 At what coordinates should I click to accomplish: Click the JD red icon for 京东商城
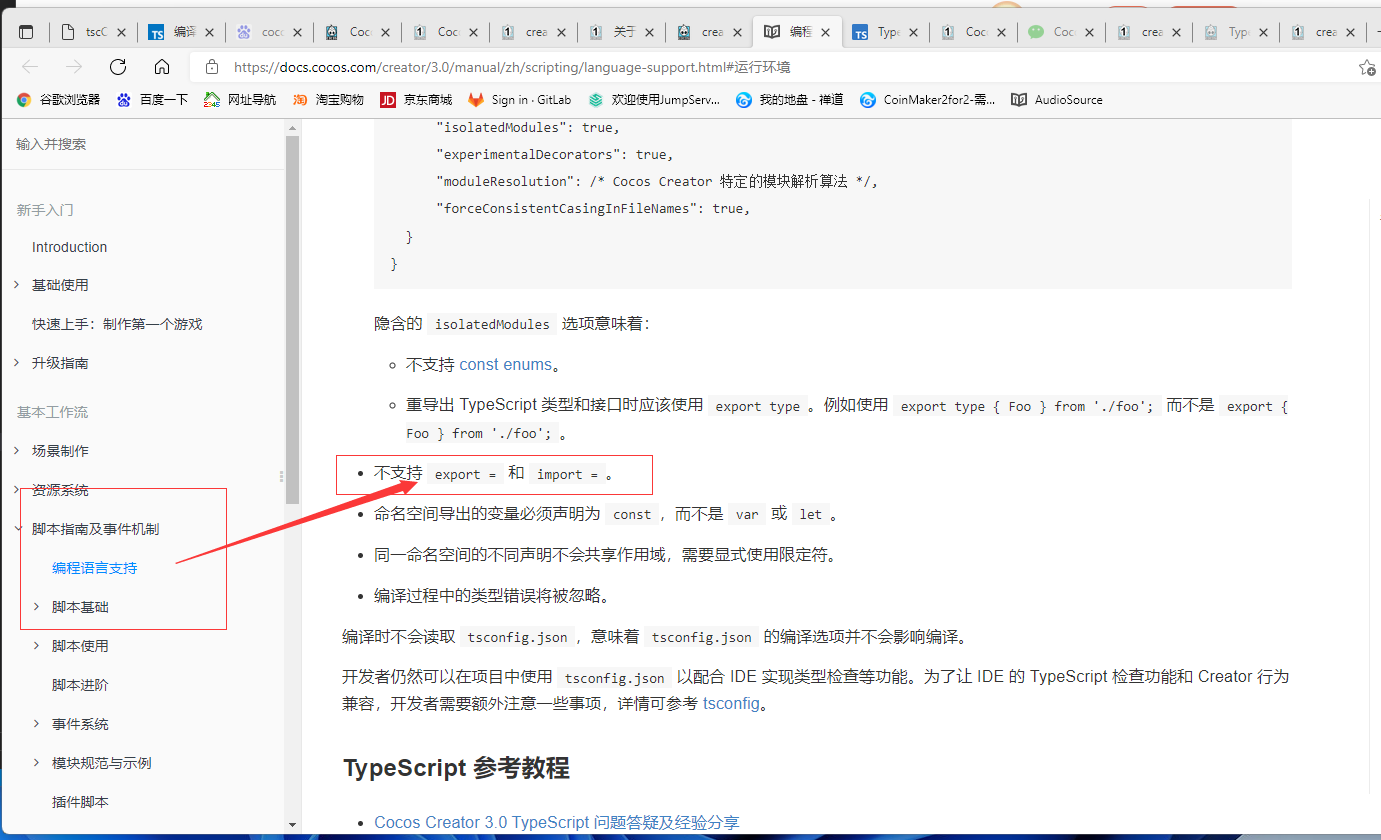point(388,100)
